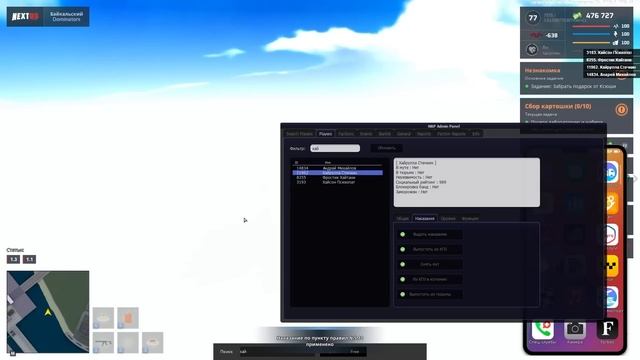Select player row 14834 Андрей Михайлов
The width and height of the screenshot is (640, 360).
[x=338, y=168]
